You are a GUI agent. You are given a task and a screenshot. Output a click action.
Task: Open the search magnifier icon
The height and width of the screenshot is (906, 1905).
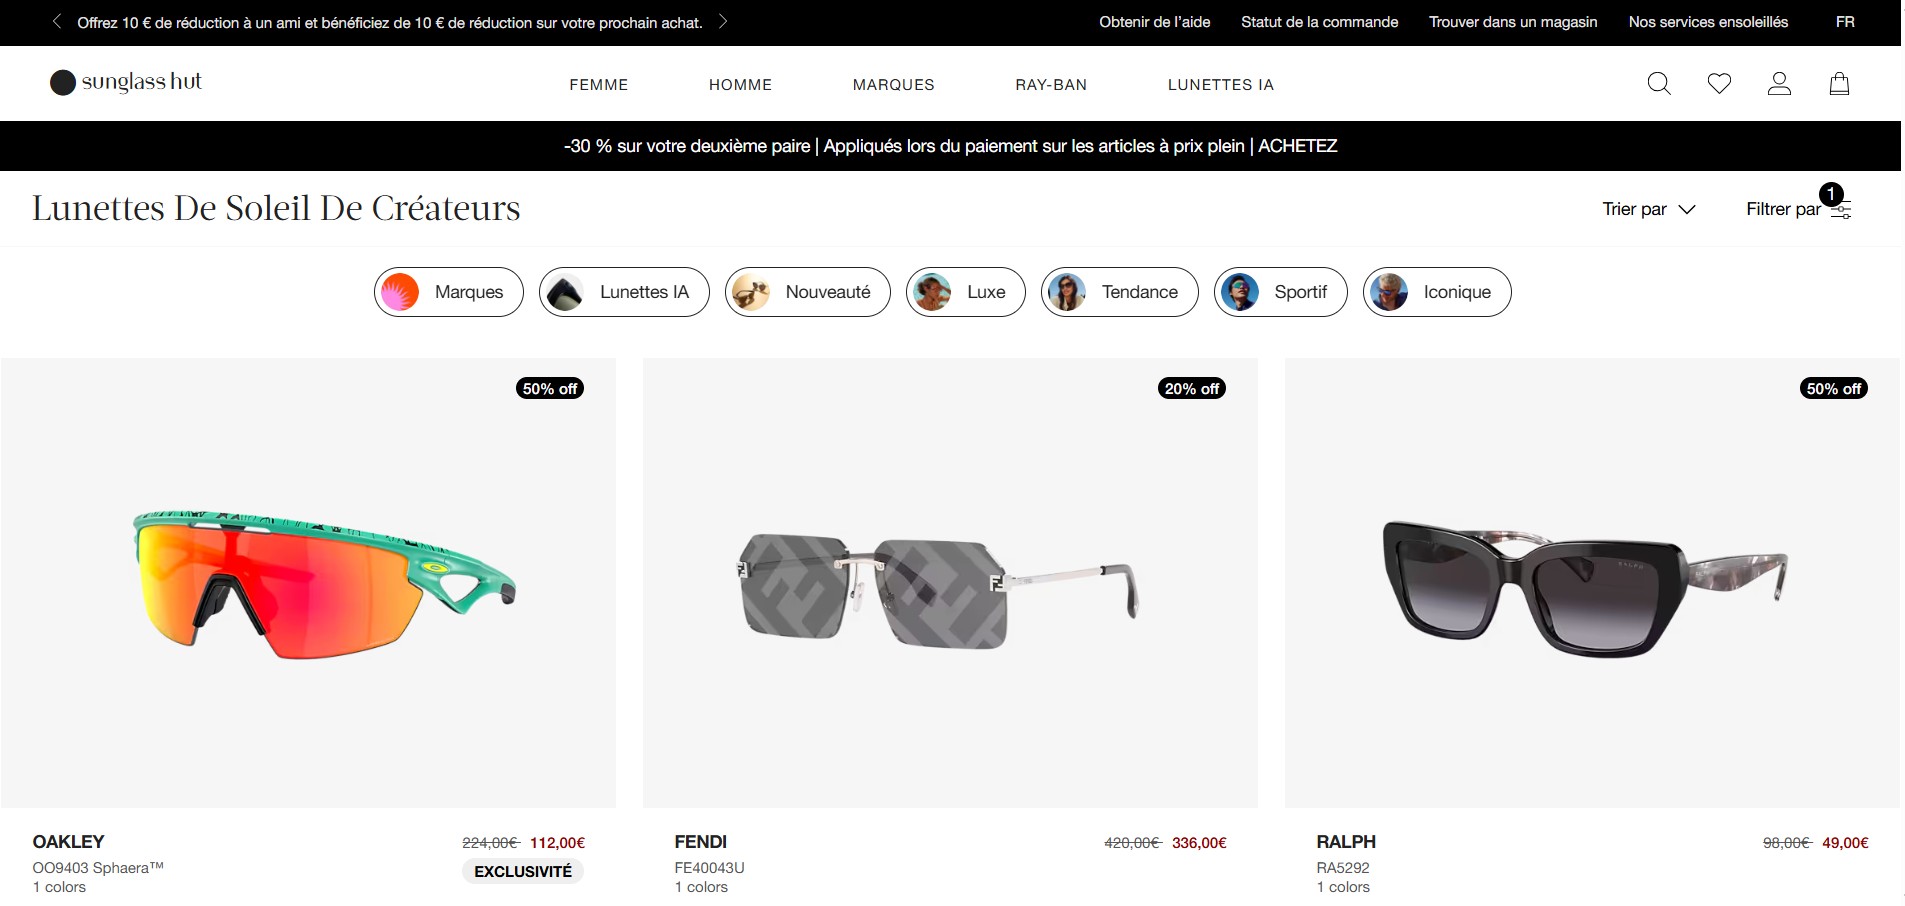[x=1658, y=84]
